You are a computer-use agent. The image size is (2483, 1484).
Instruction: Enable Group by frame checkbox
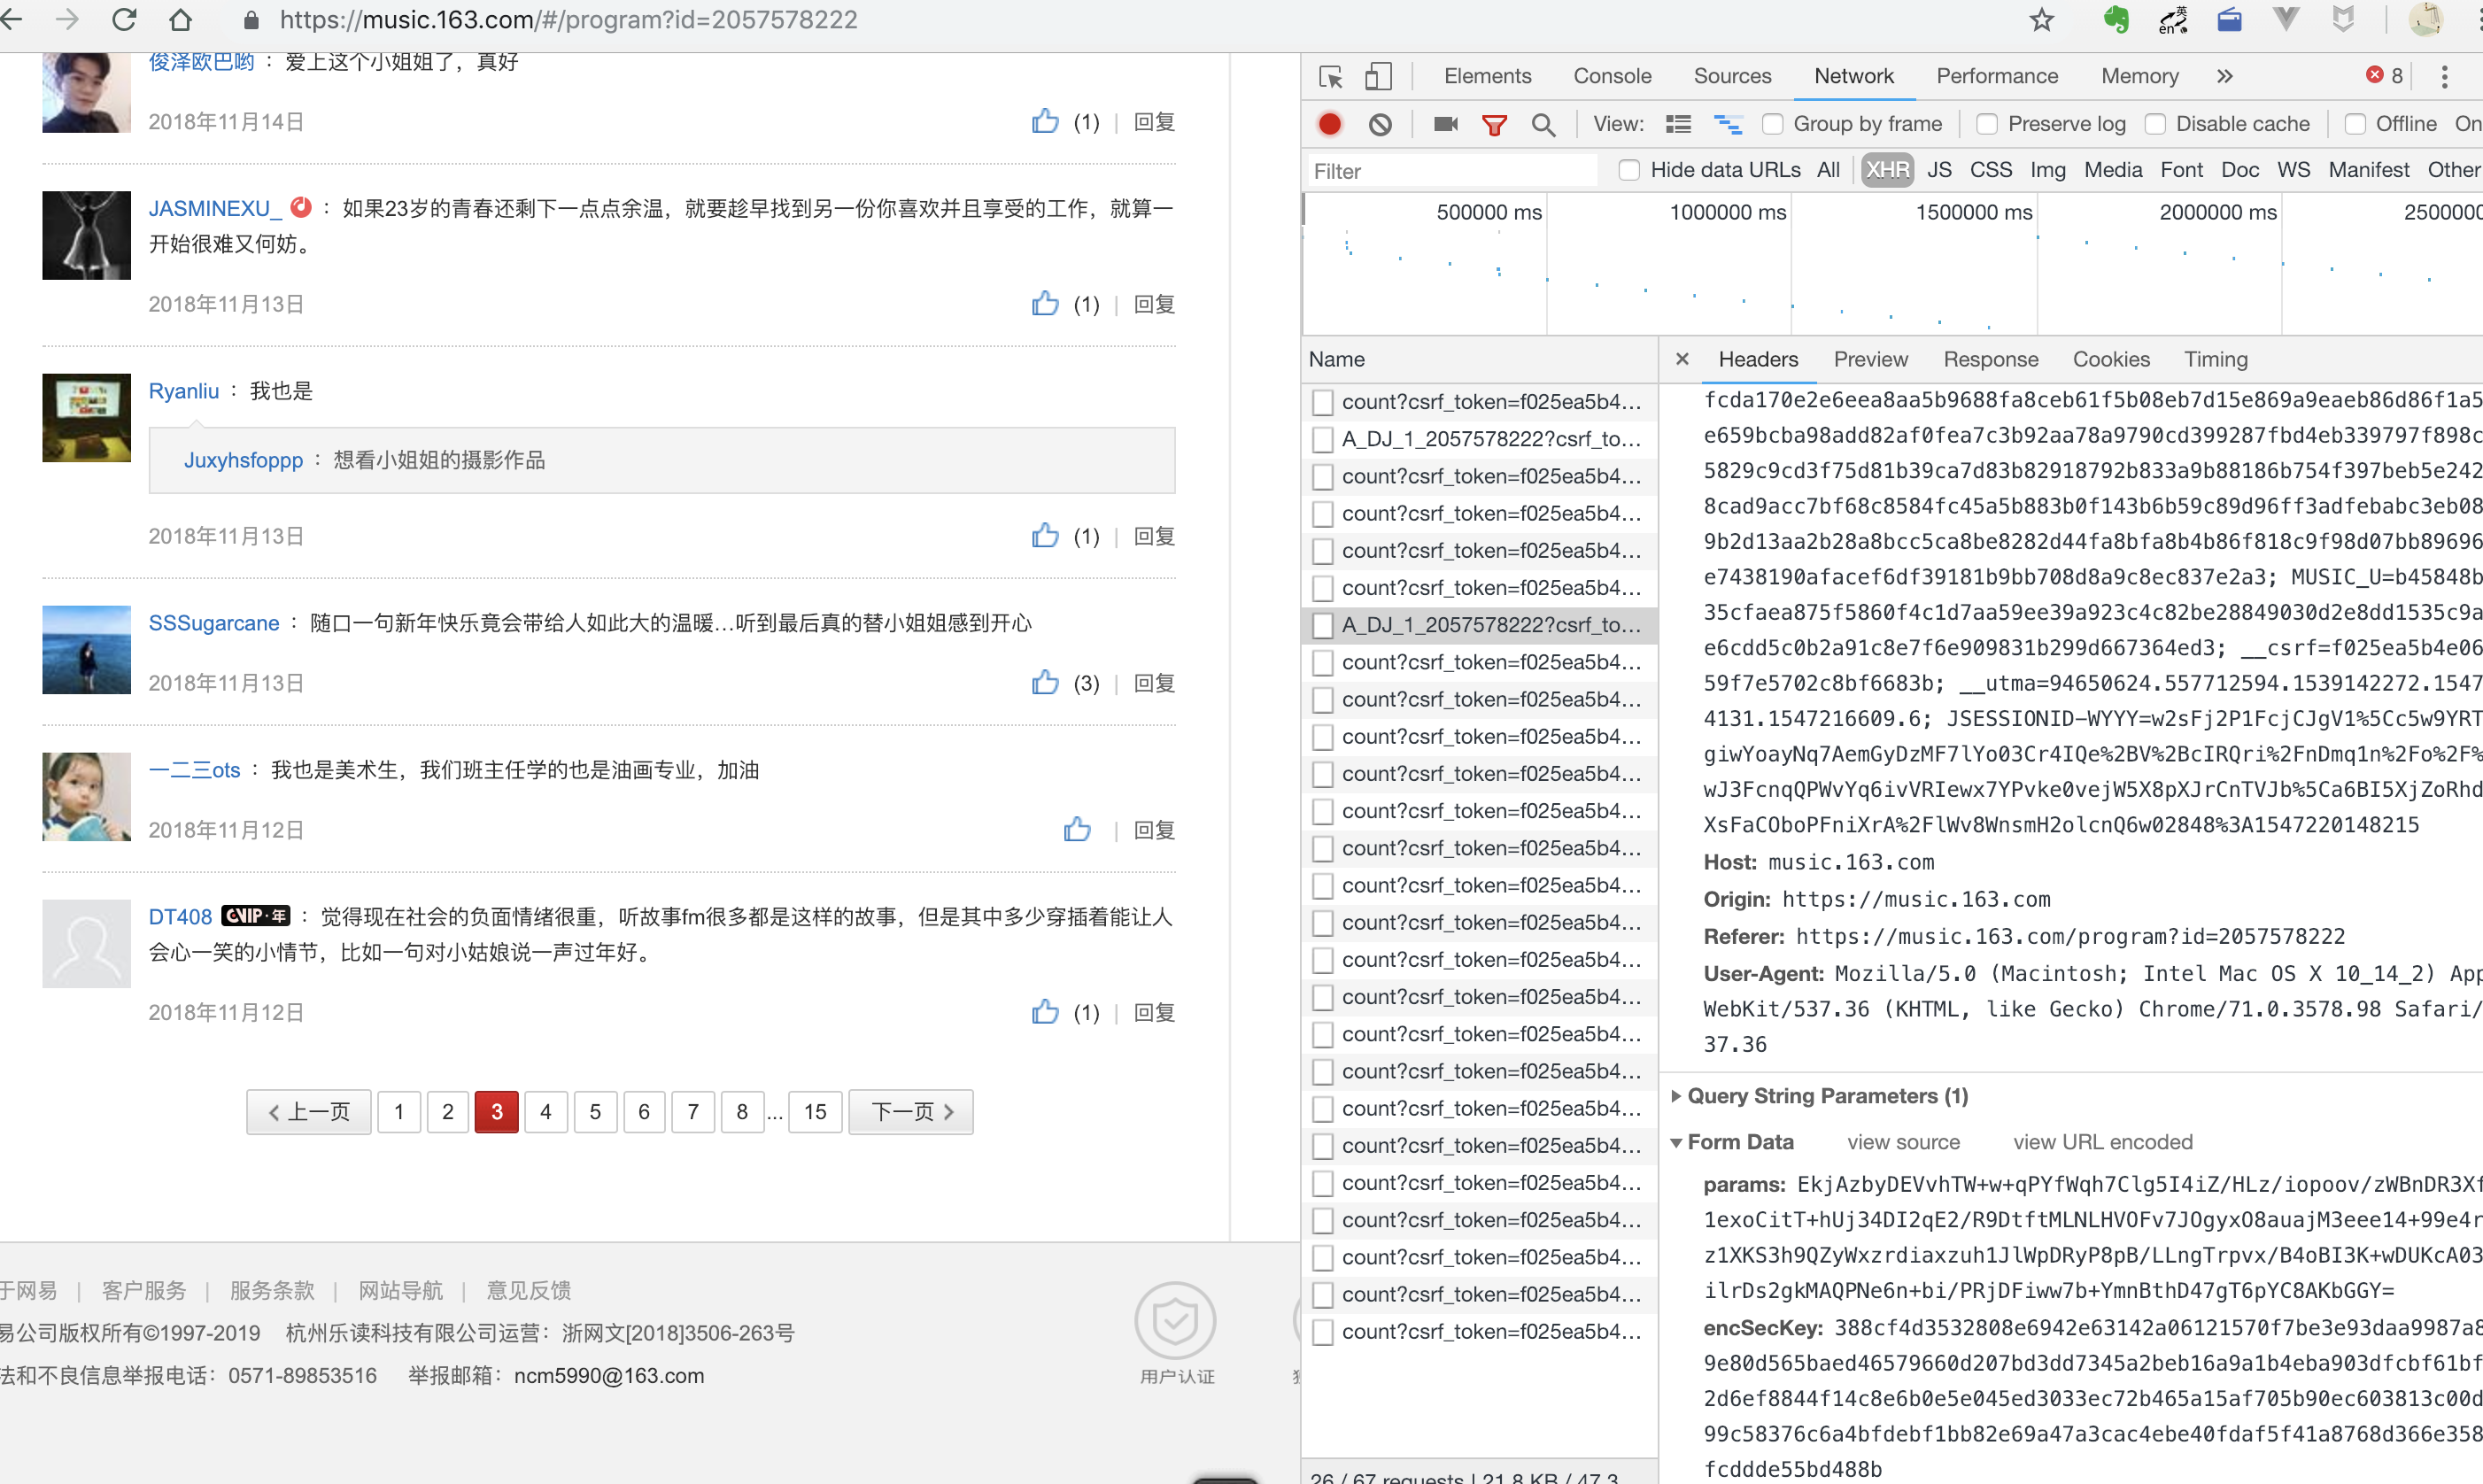point(1772,124)
